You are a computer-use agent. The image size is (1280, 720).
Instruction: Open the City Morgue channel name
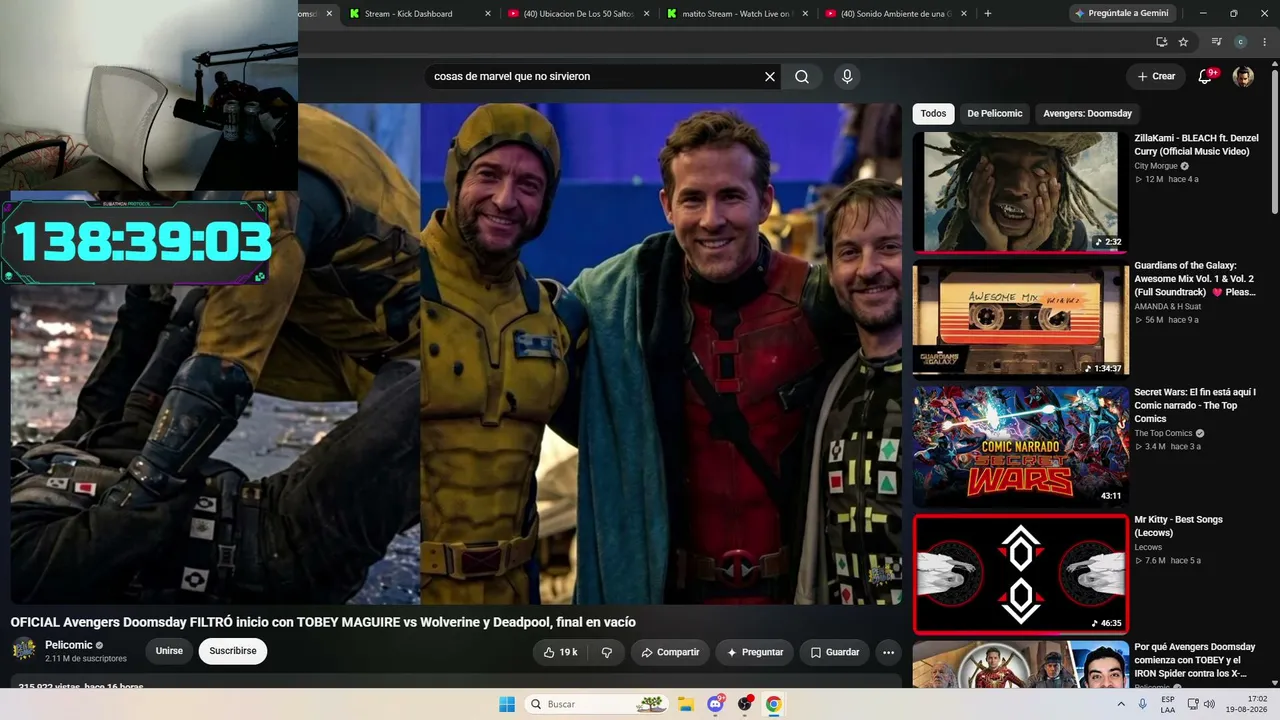(1156, 166)
